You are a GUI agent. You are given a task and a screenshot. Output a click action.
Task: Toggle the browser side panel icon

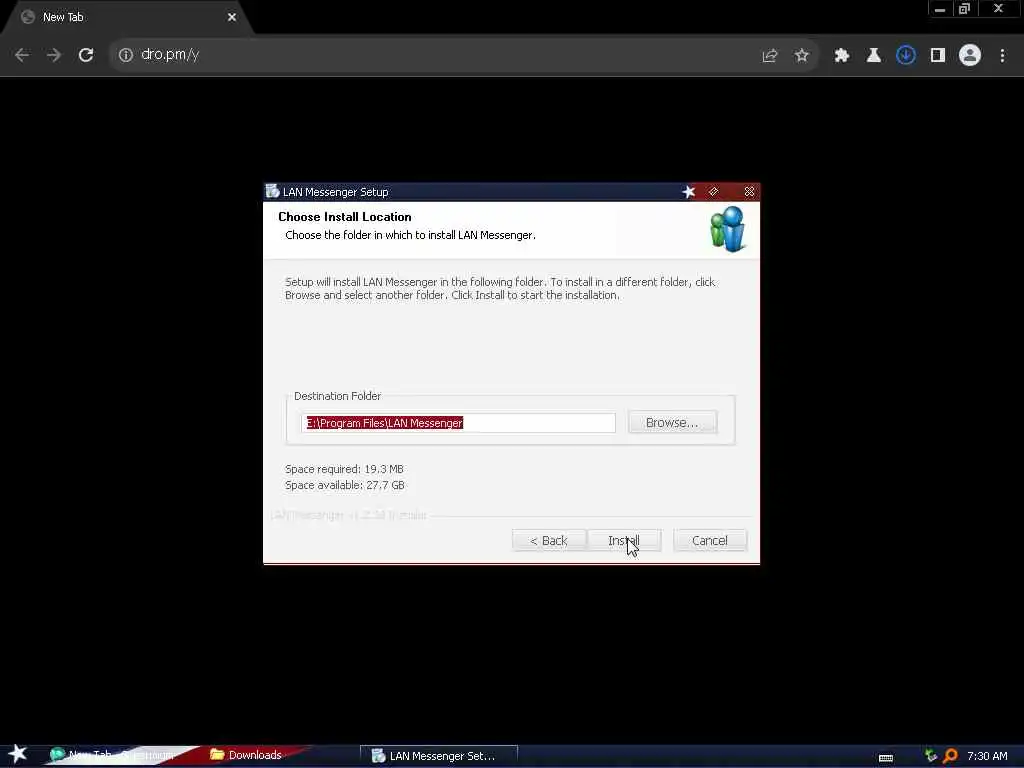tap(938, 56)
